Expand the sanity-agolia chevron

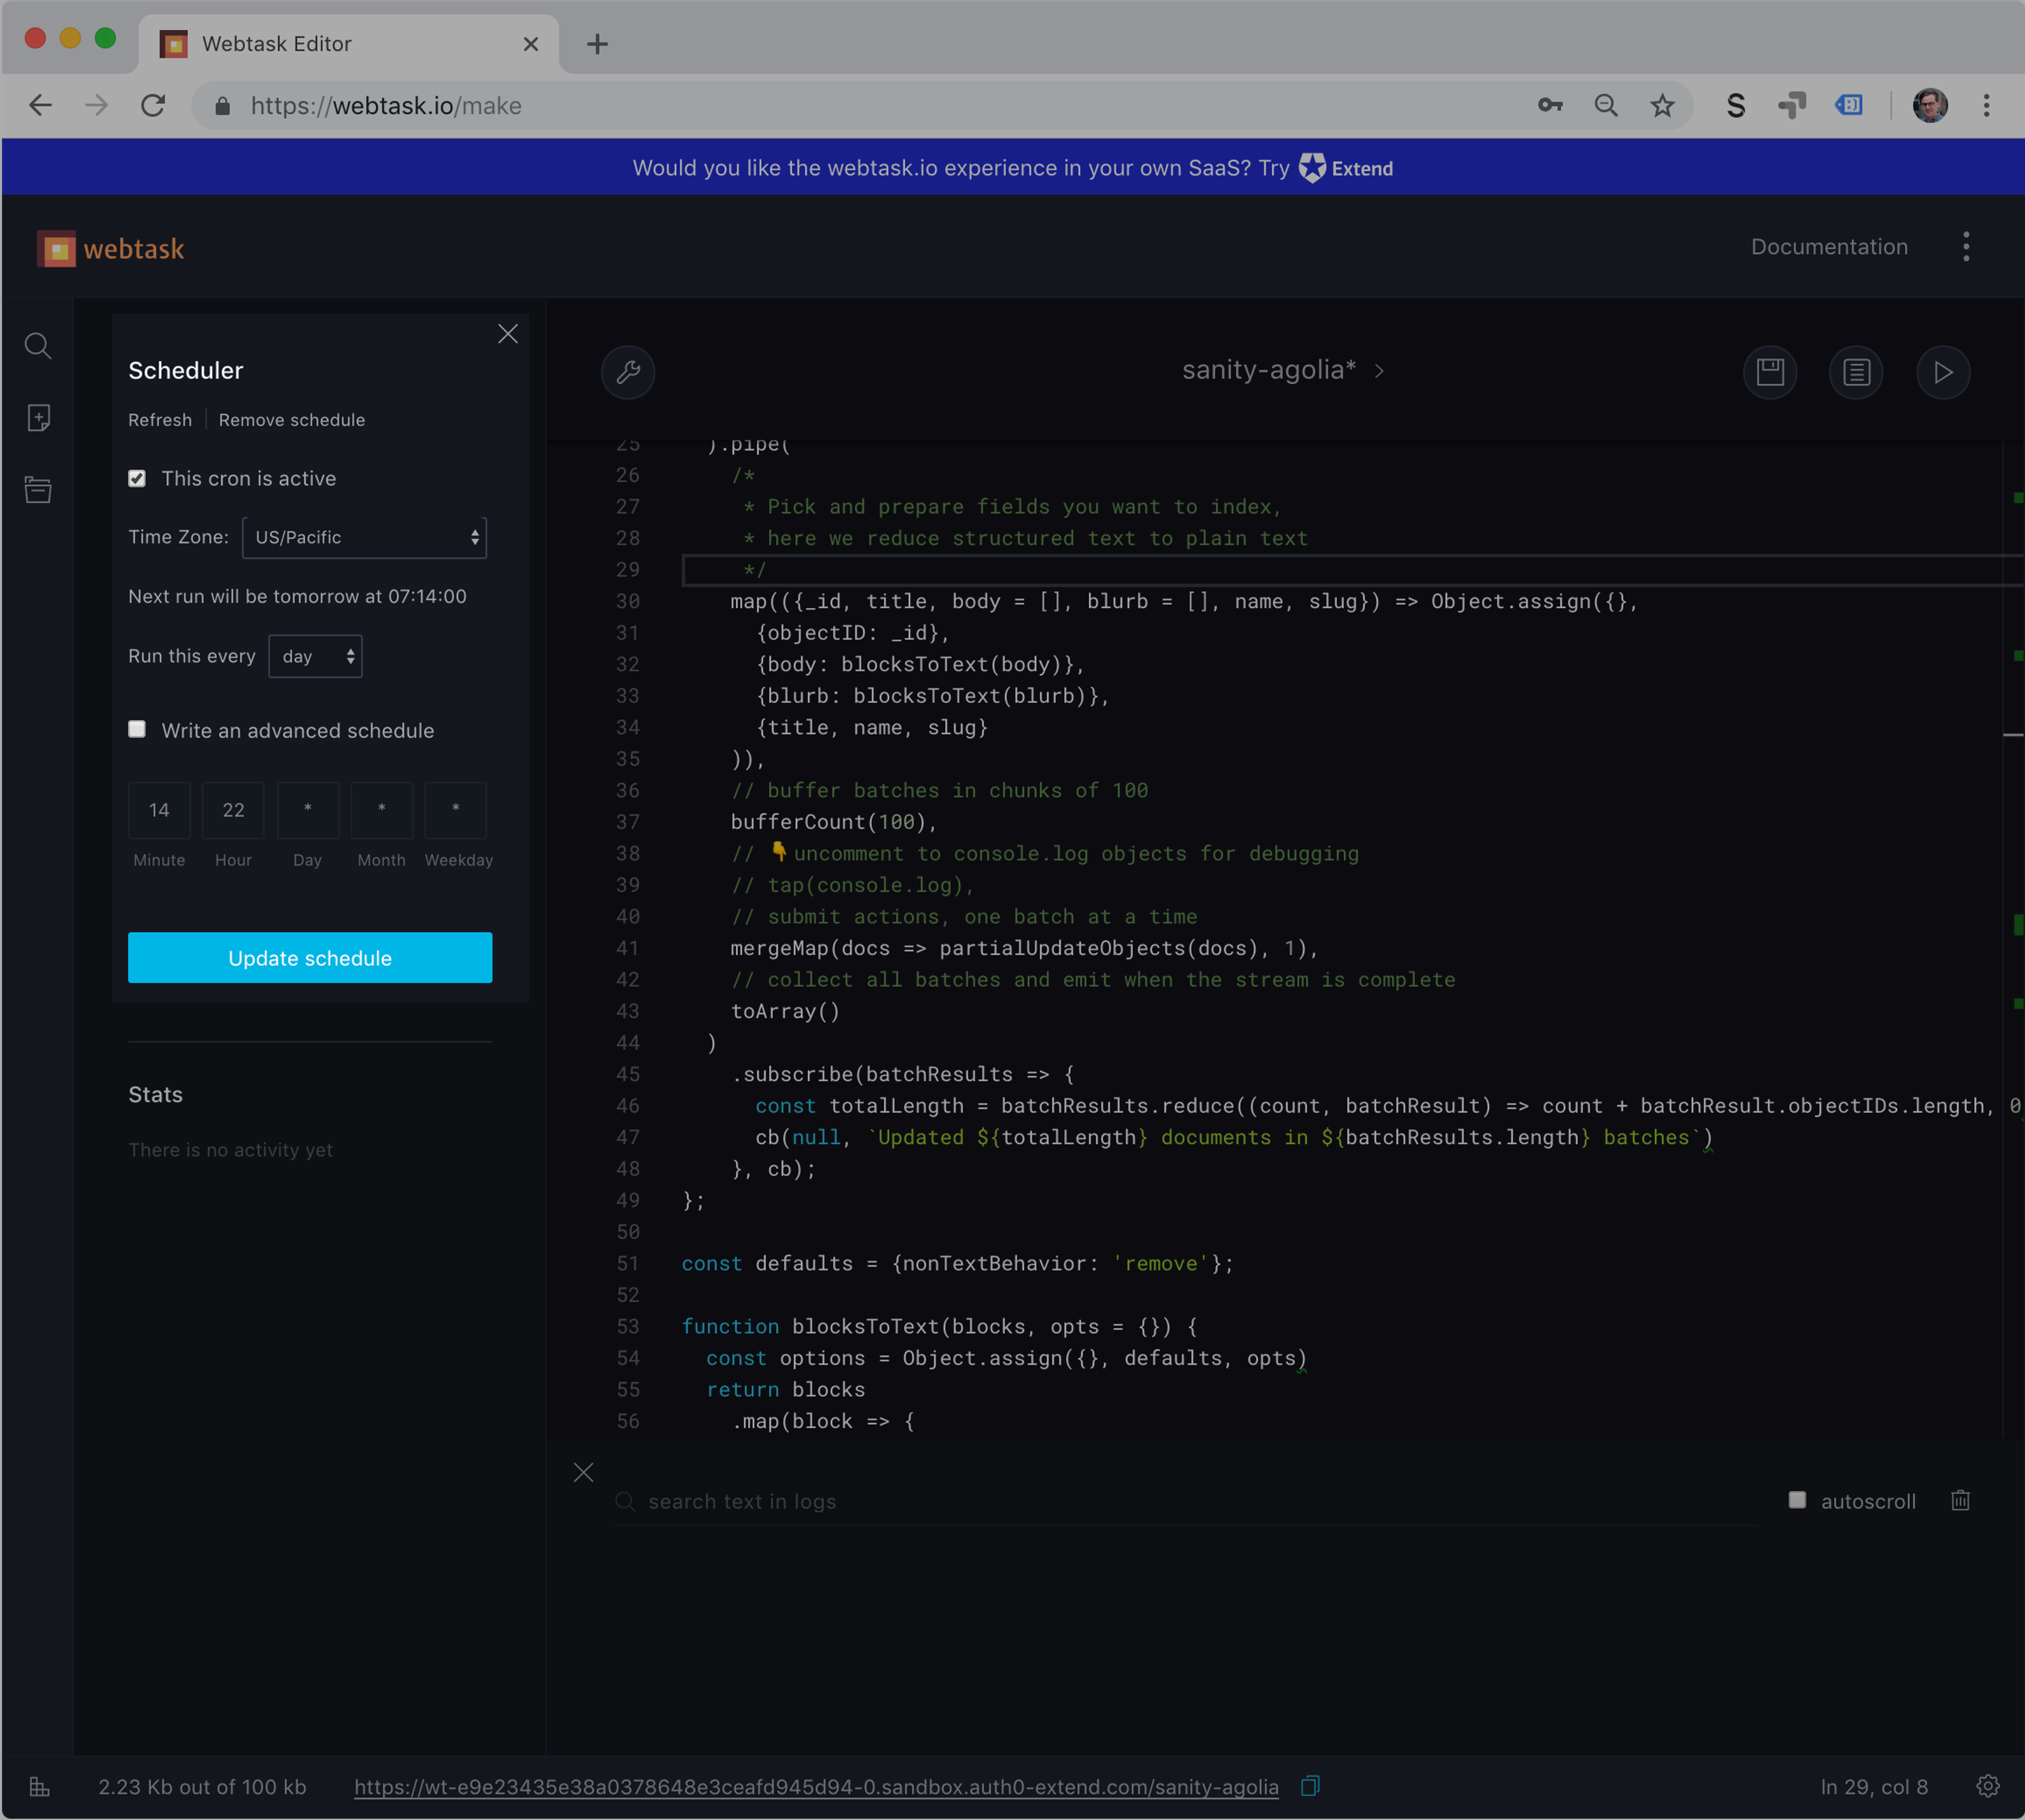[x=1380, y=371]
